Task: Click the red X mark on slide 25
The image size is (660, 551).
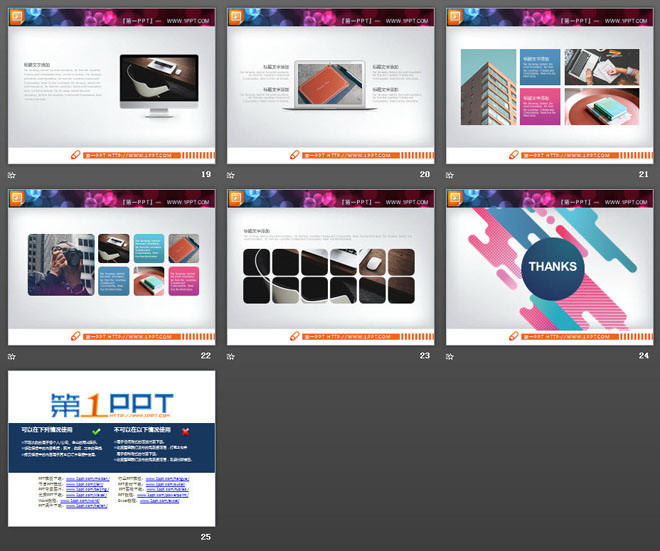Action: point(187,430)
